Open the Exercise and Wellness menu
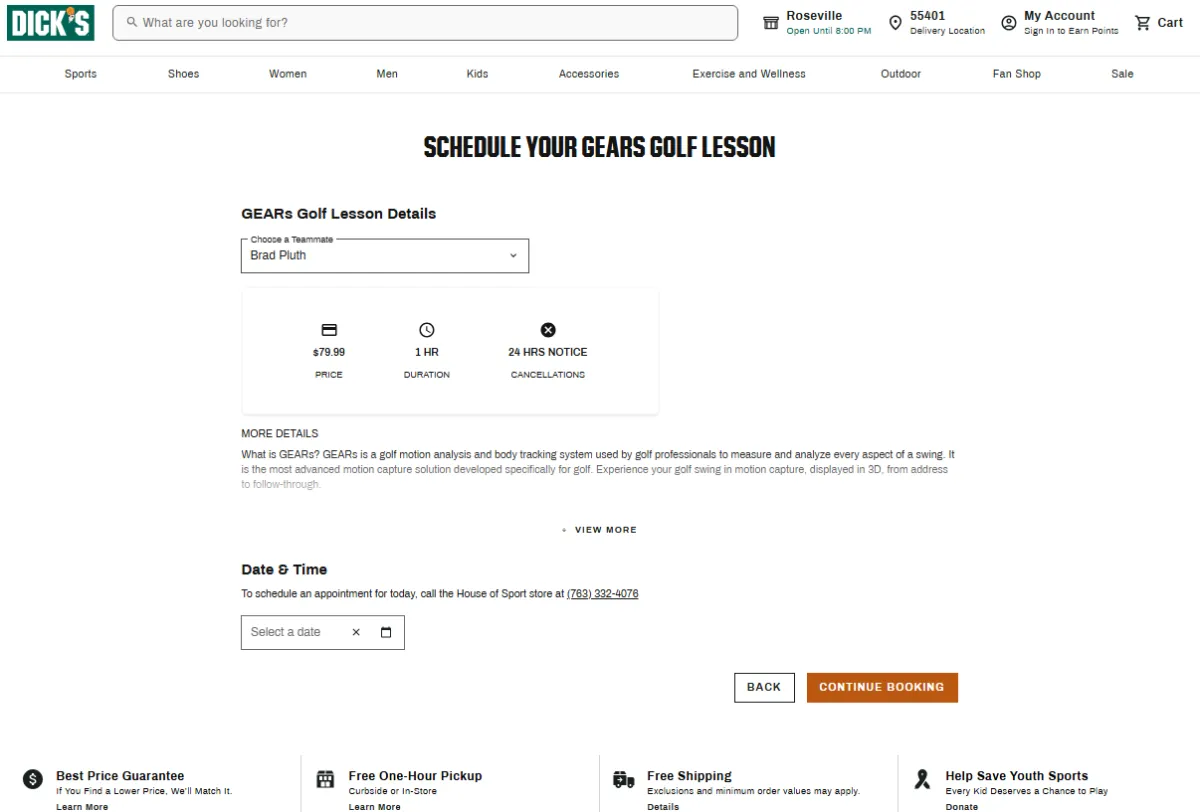 [x=749, y=74]
